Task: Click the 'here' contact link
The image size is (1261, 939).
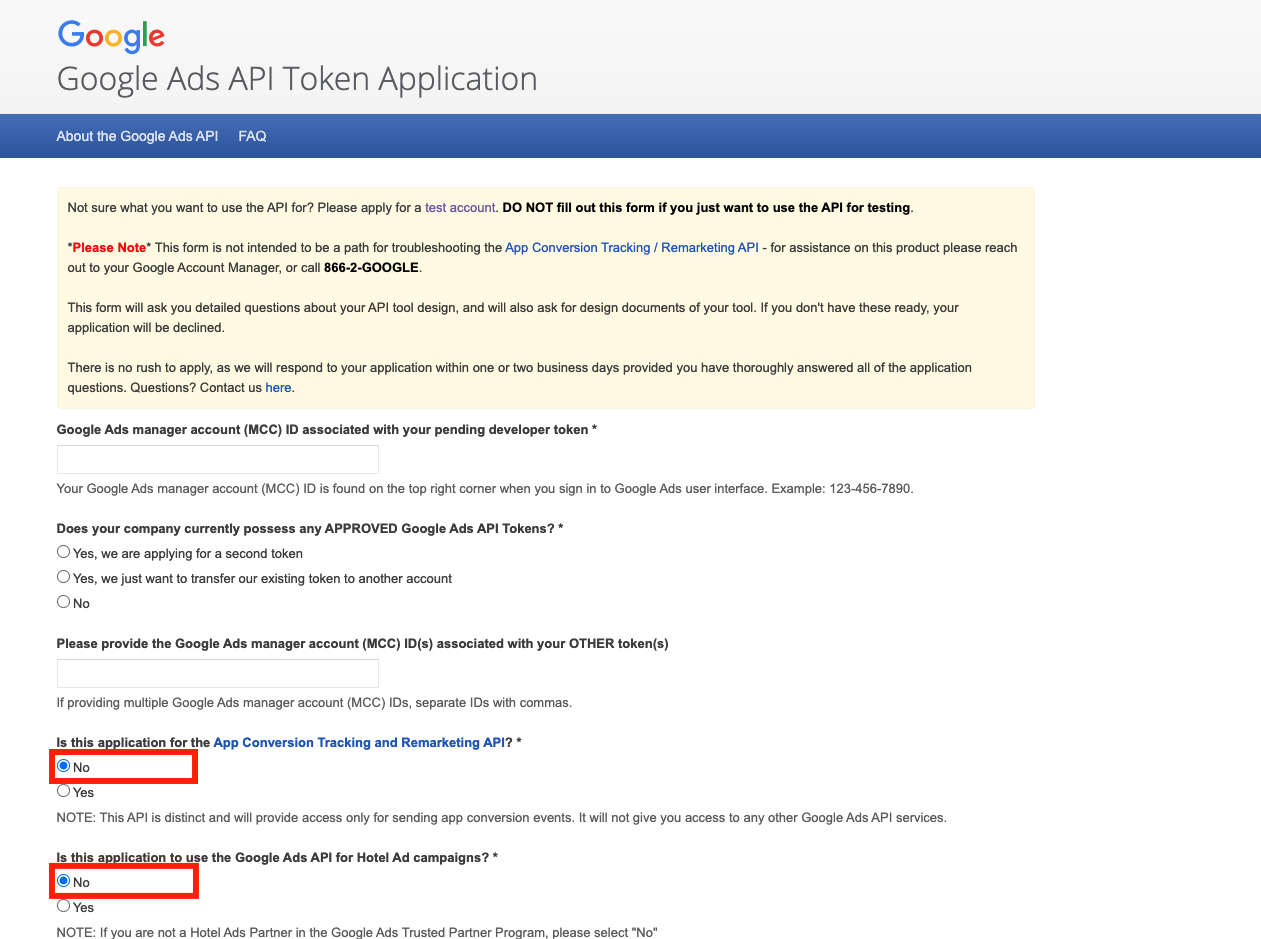Action: pos(278,387)
